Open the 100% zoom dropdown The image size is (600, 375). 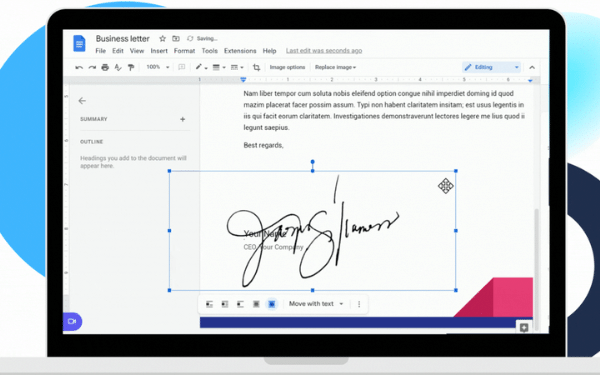click(x=158, y=67)
